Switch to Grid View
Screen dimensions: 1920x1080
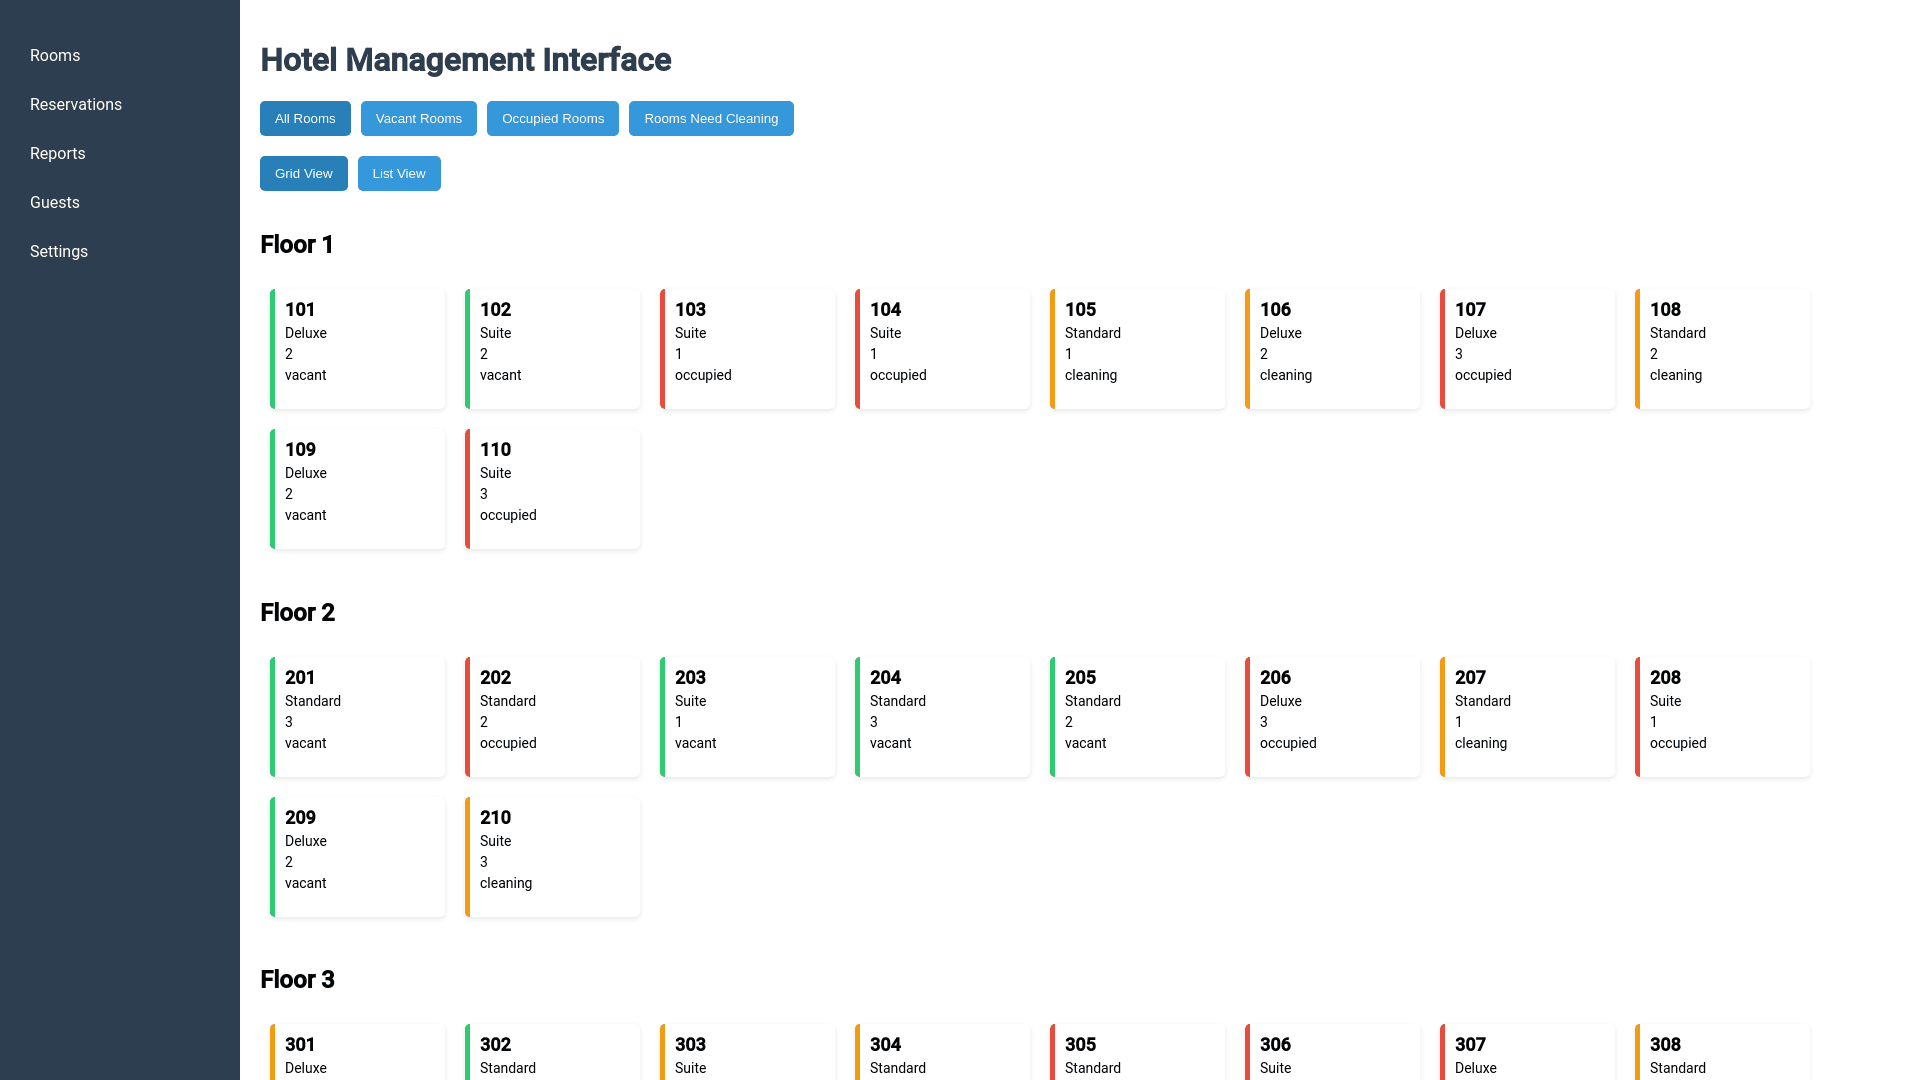303,174
